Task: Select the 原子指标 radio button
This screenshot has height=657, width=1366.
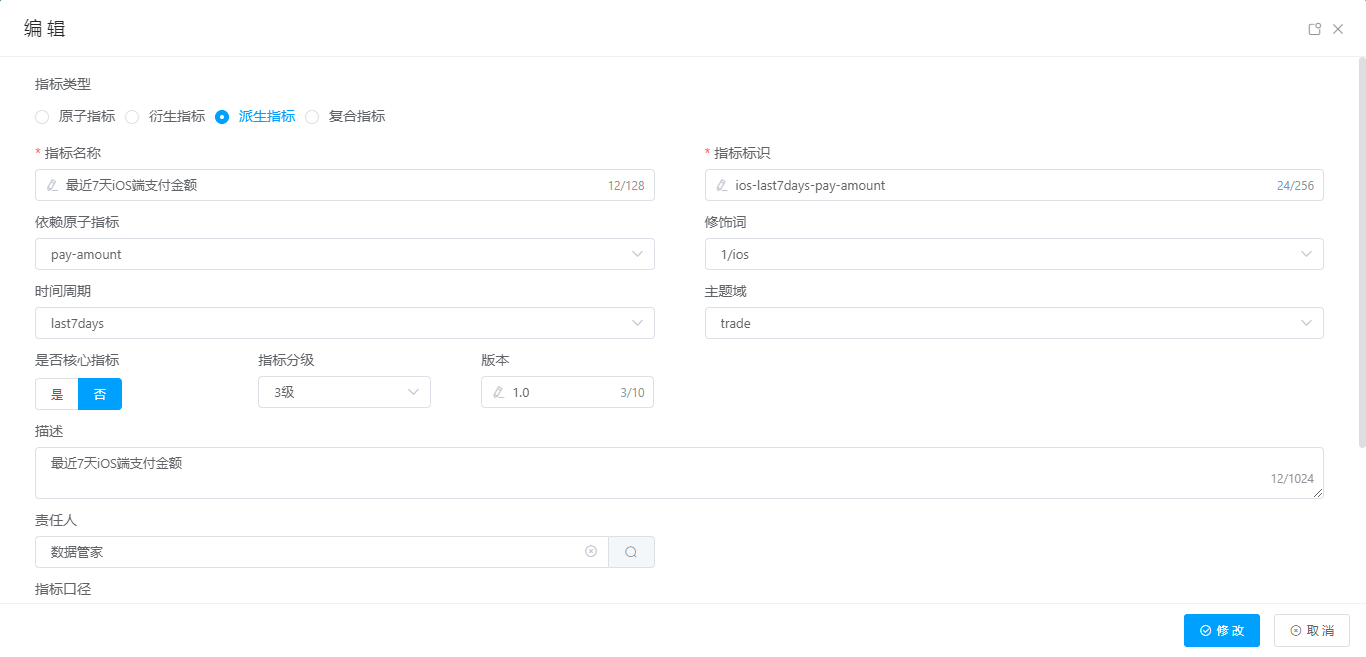Action: coord(42,117)
